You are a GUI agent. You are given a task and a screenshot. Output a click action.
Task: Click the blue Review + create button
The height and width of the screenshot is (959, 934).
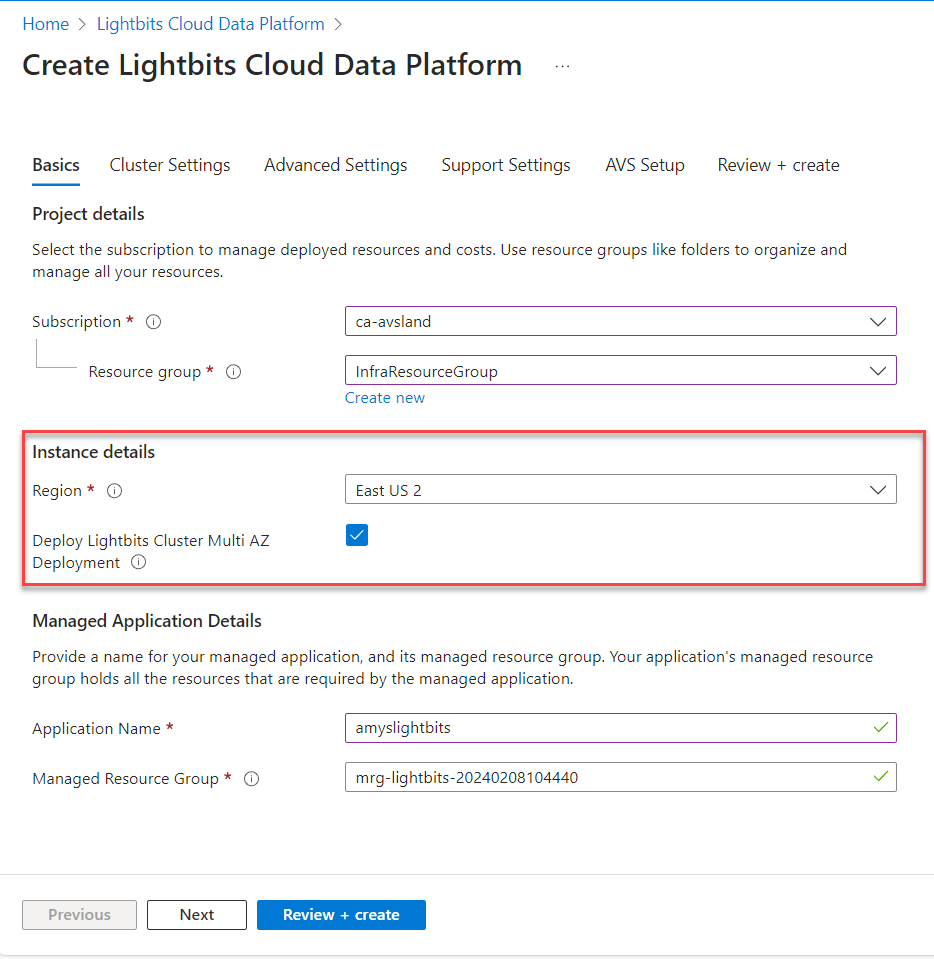coord(341,915)
